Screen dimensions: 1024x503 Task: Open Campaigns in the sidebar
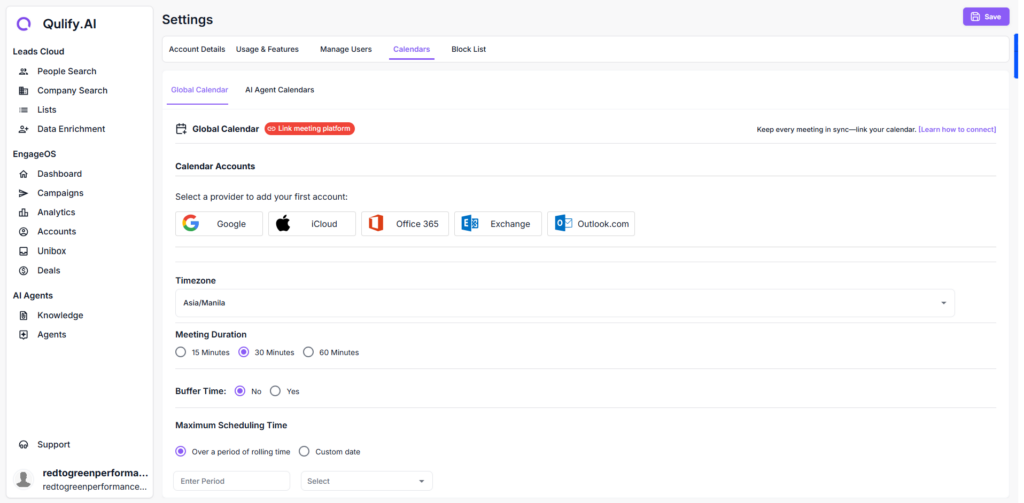click(x=60, y=193)
